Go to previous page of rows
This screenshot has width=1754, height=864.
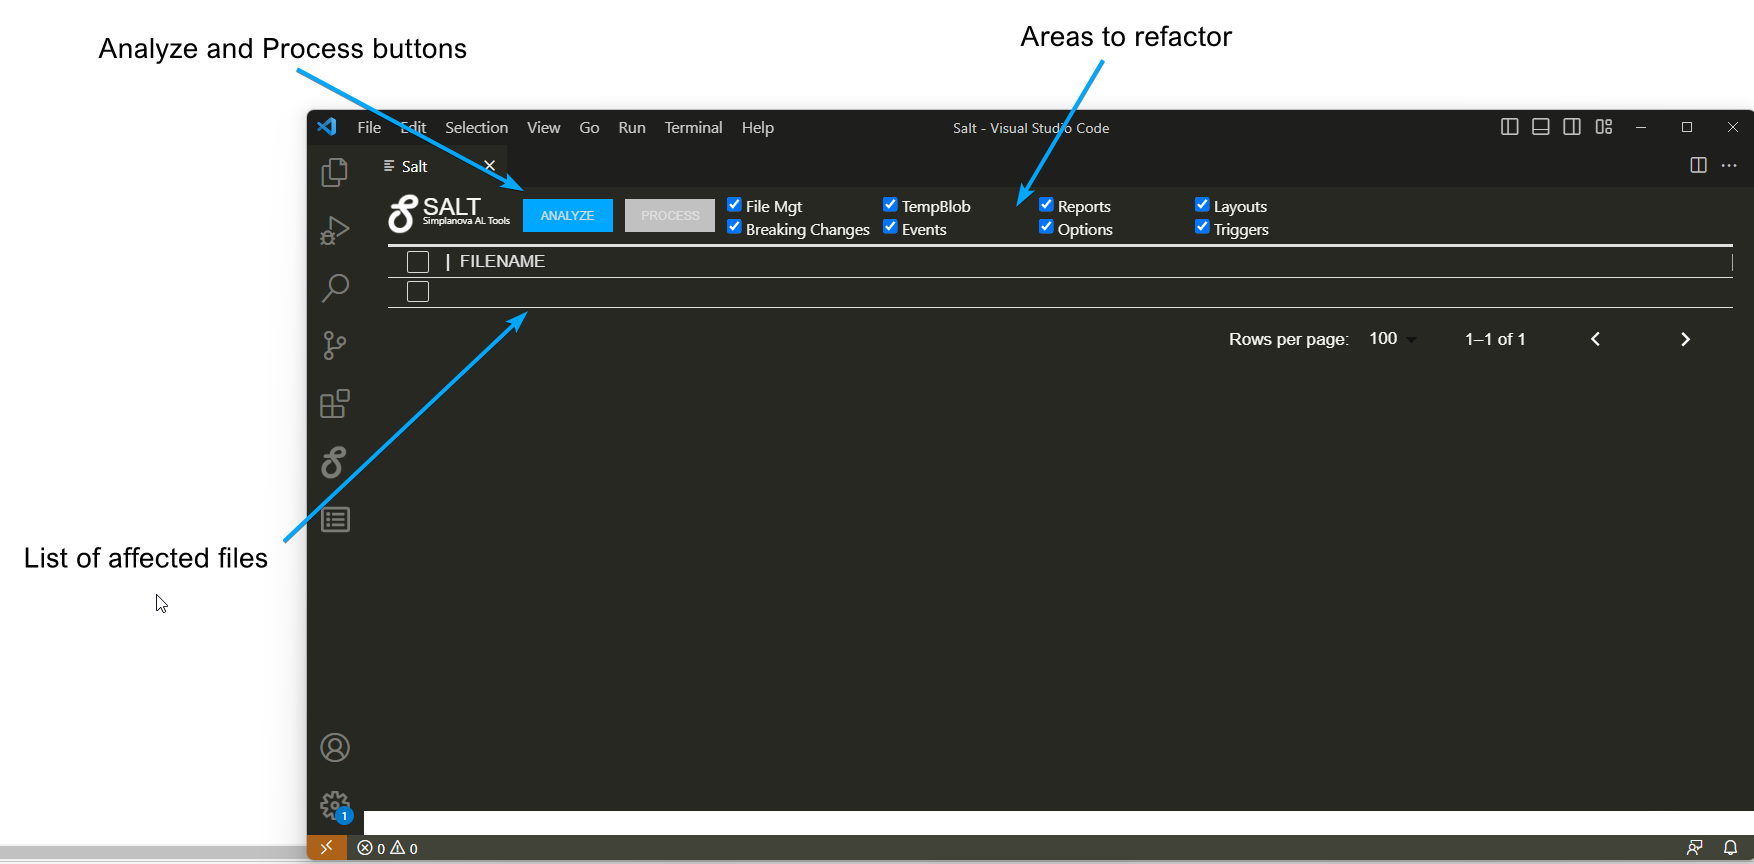click(1596, 339)
